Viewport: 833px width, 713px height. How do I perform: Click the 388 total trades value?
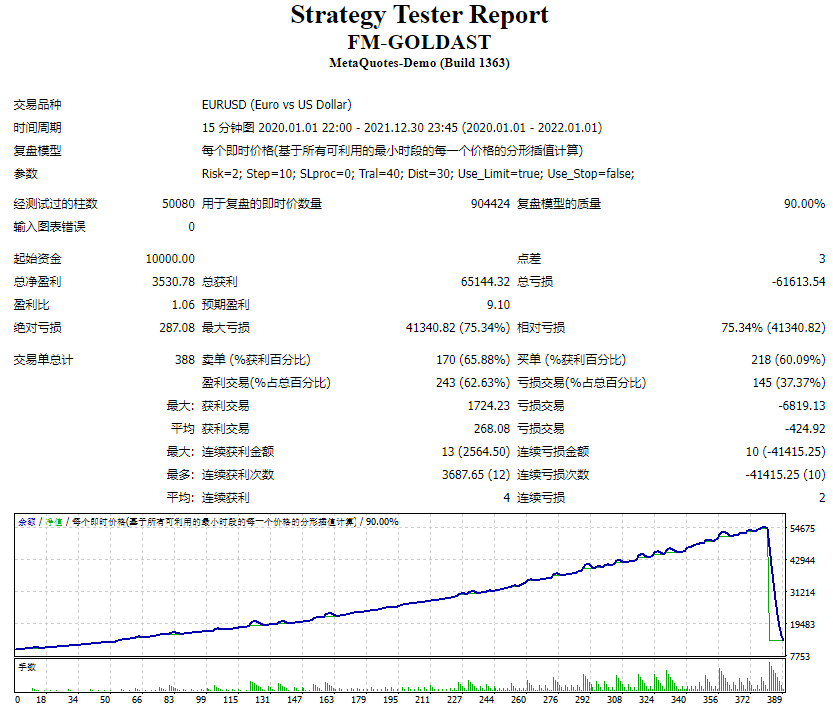click(x=185, y=360)
